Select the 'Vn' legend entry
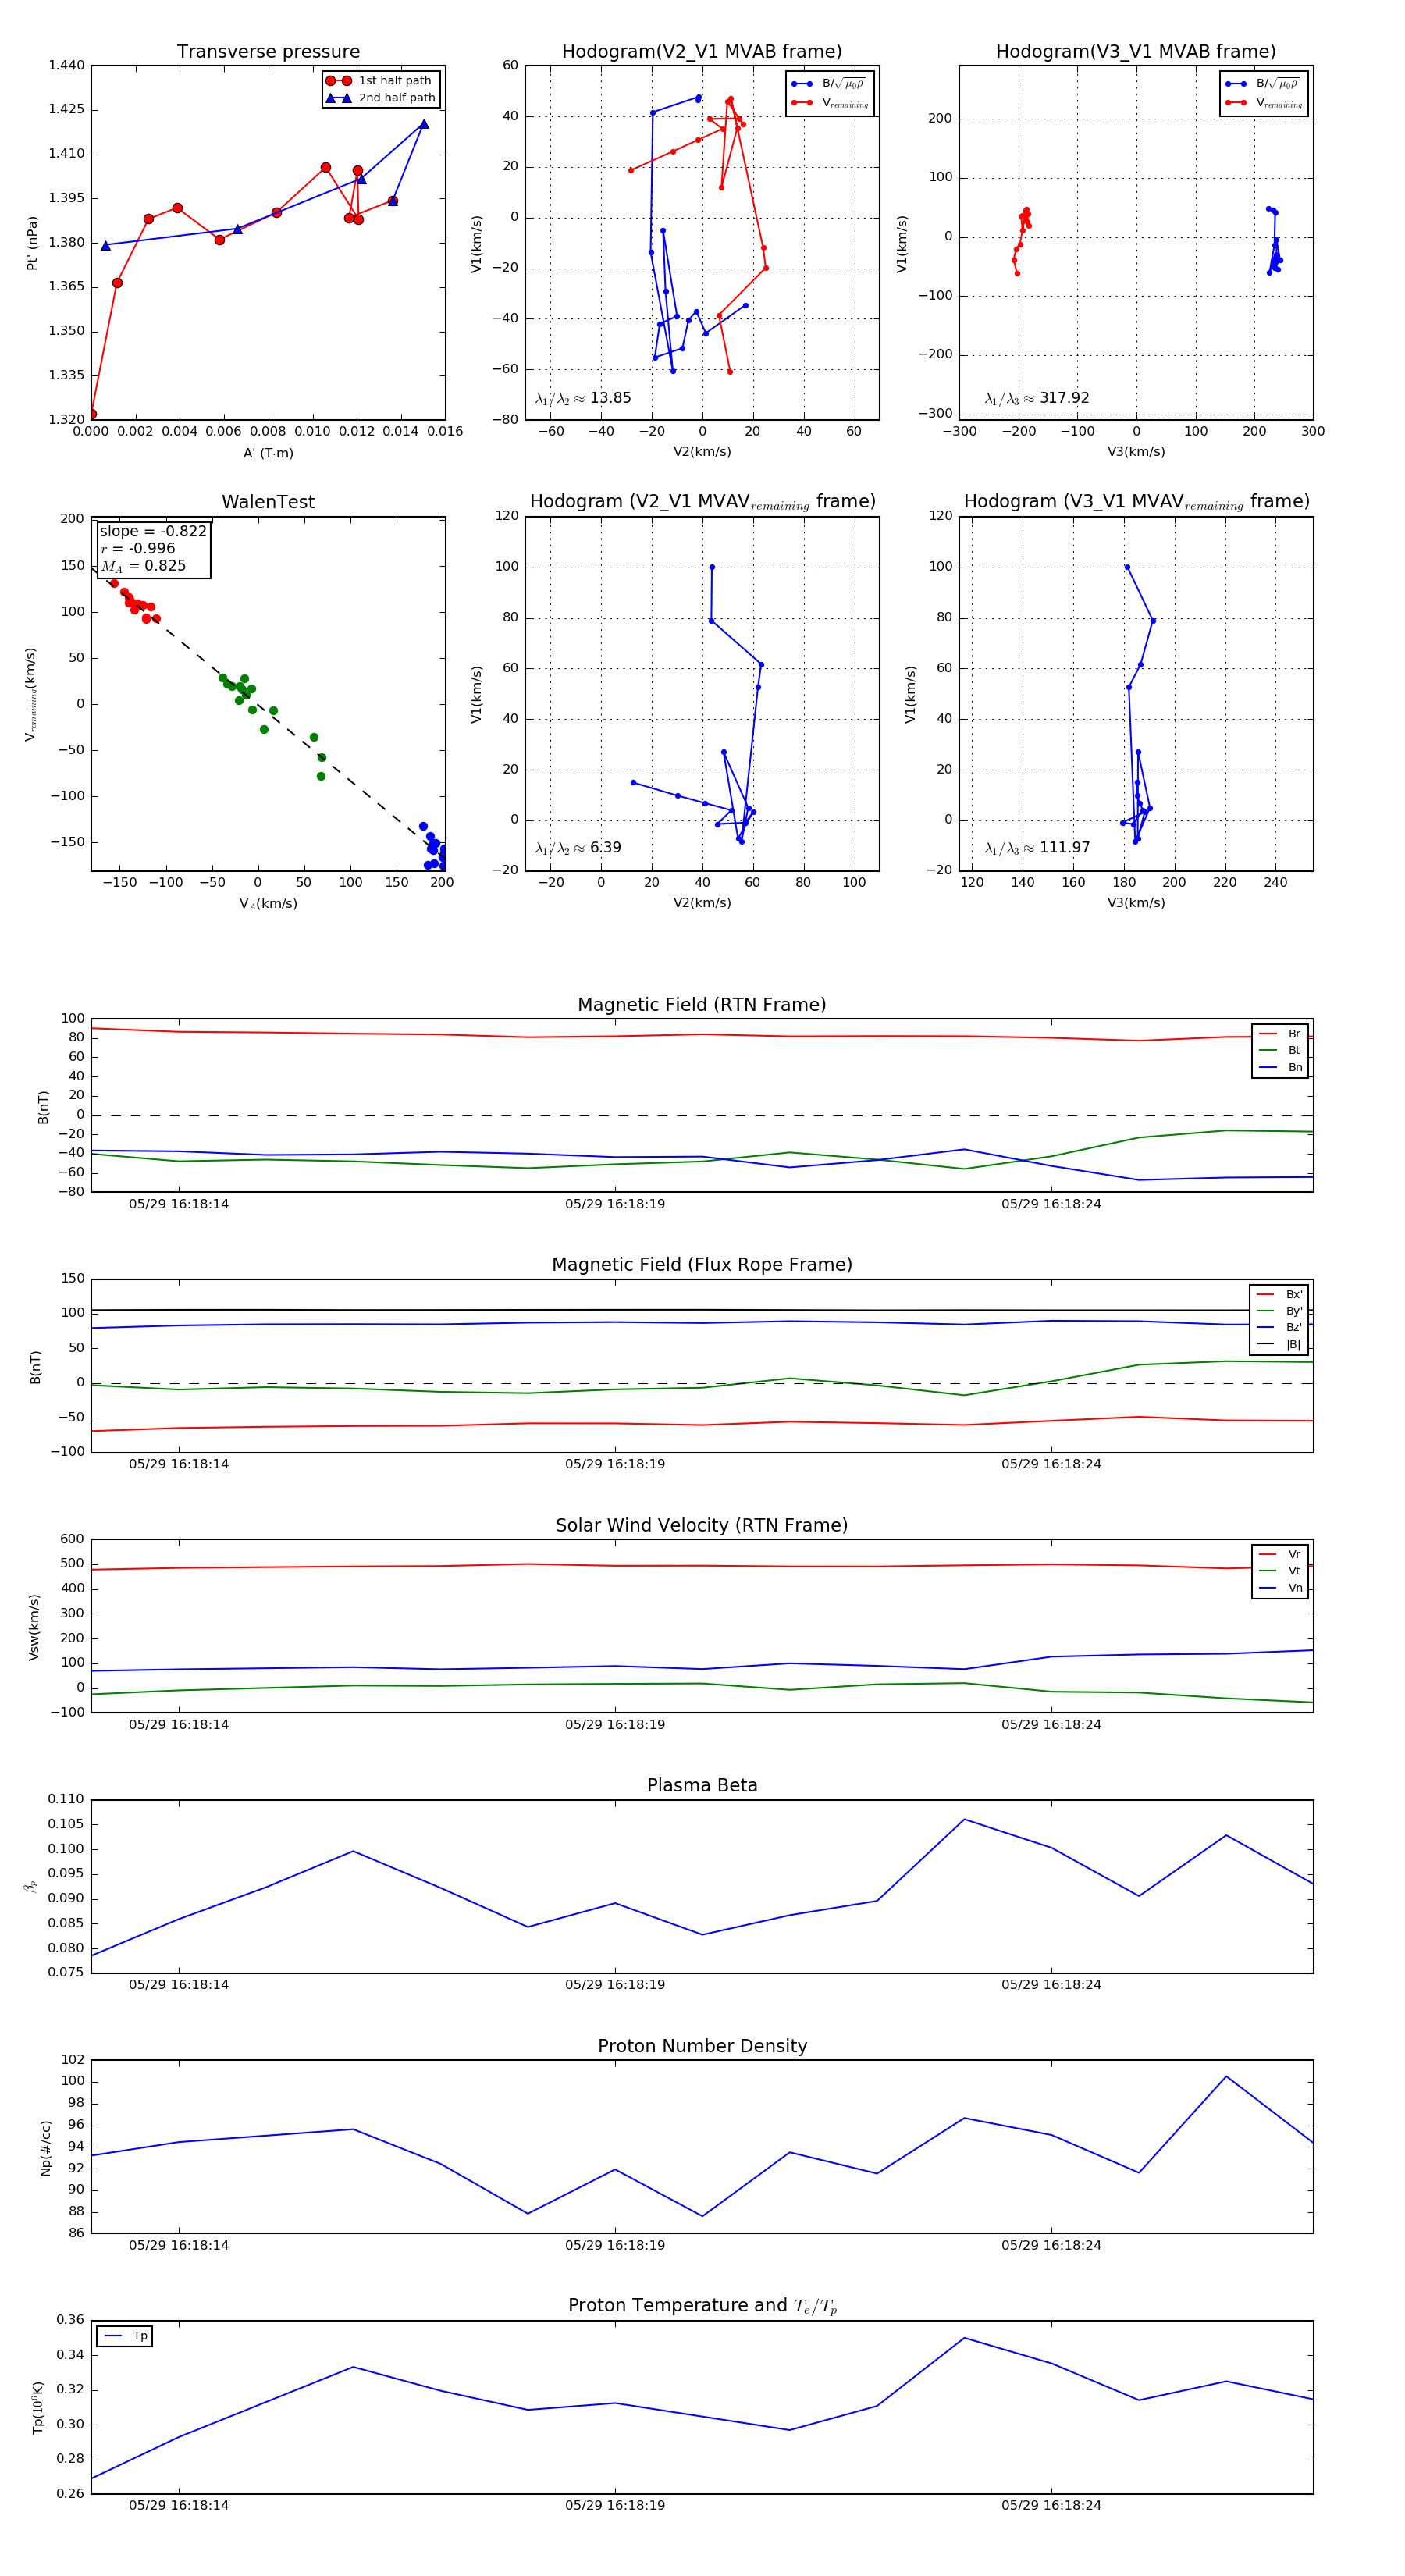This screenshot has height=2576, width=1405. click(1280, 1588)
